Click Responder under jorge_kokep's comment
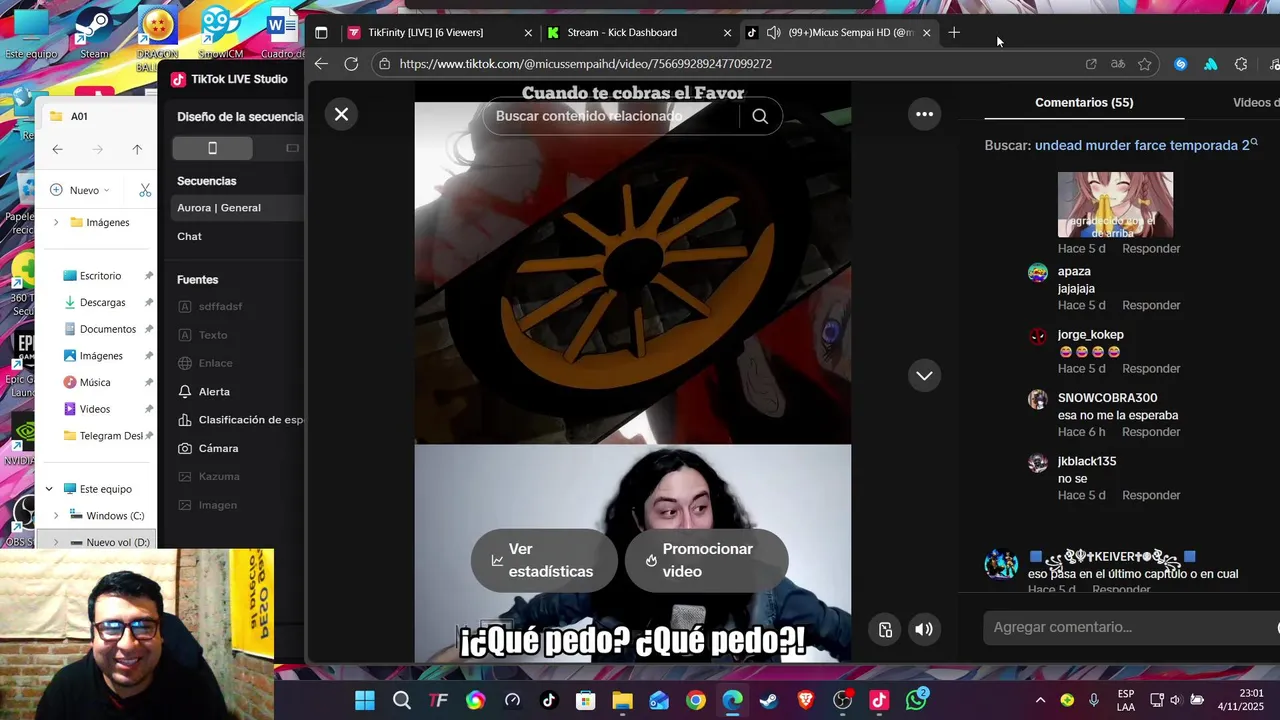Viewport: 1280px width, 720px height. [x=1151, y=368]
